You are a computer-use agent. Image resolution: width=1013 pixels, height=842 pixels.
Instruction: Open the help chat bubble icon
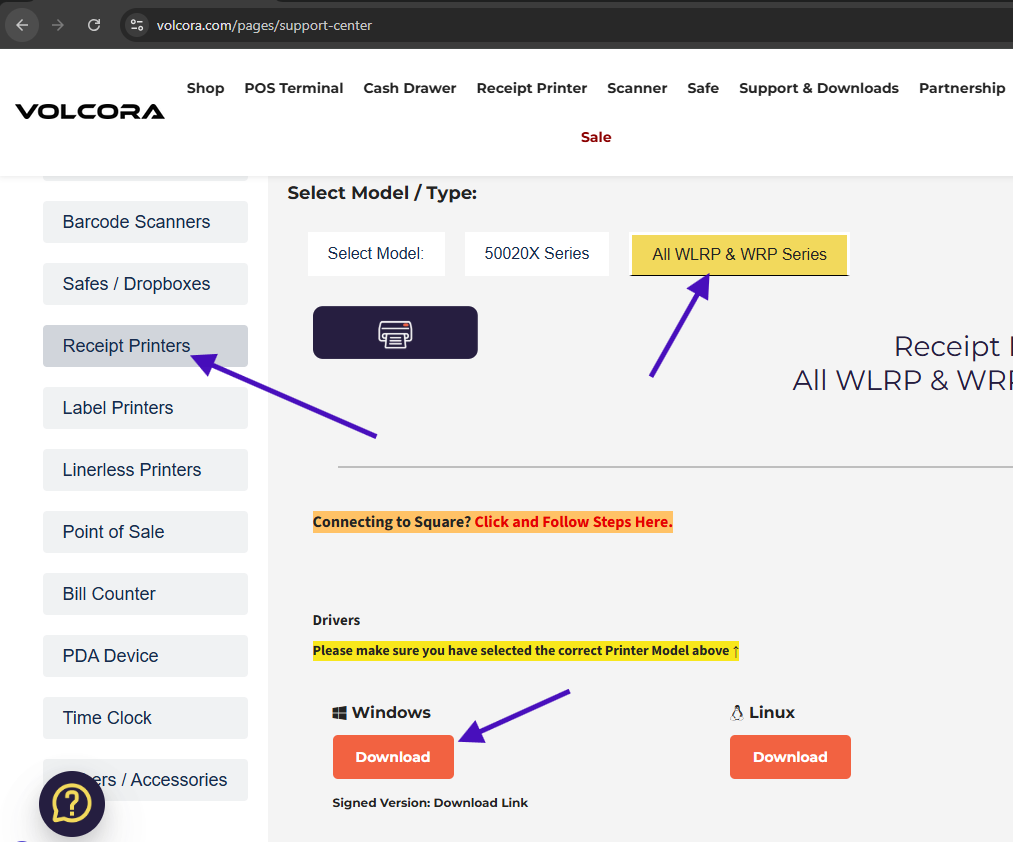pos(72,803)
